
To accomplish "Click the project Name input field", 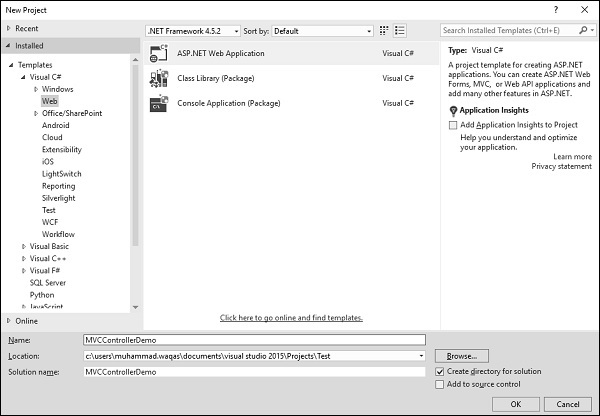I will click(254, 340).
